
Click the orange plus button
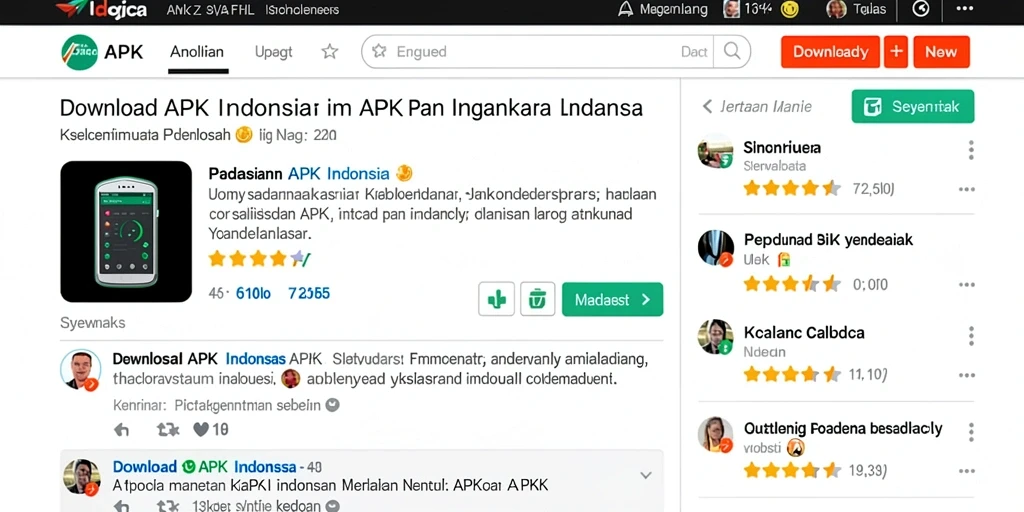coord(896,52)
